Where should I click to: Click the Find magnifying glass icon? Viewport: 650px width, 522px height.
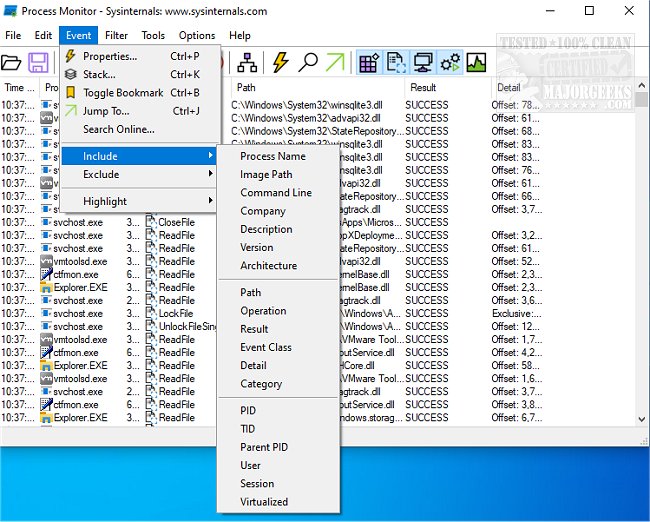coord(309,63)
